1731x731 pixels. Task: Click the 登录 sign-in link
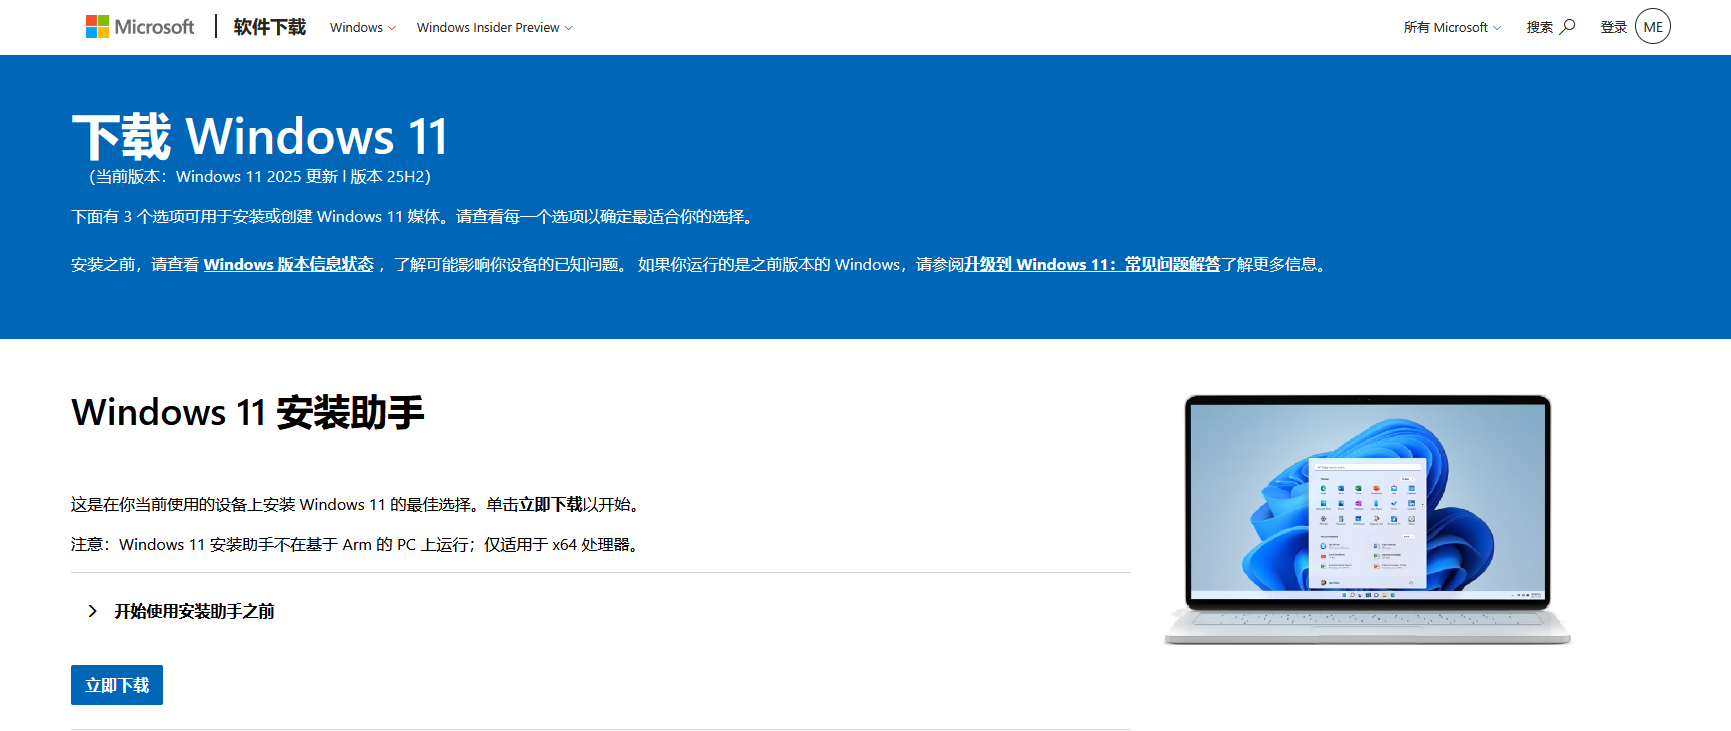coord(1614,28)
